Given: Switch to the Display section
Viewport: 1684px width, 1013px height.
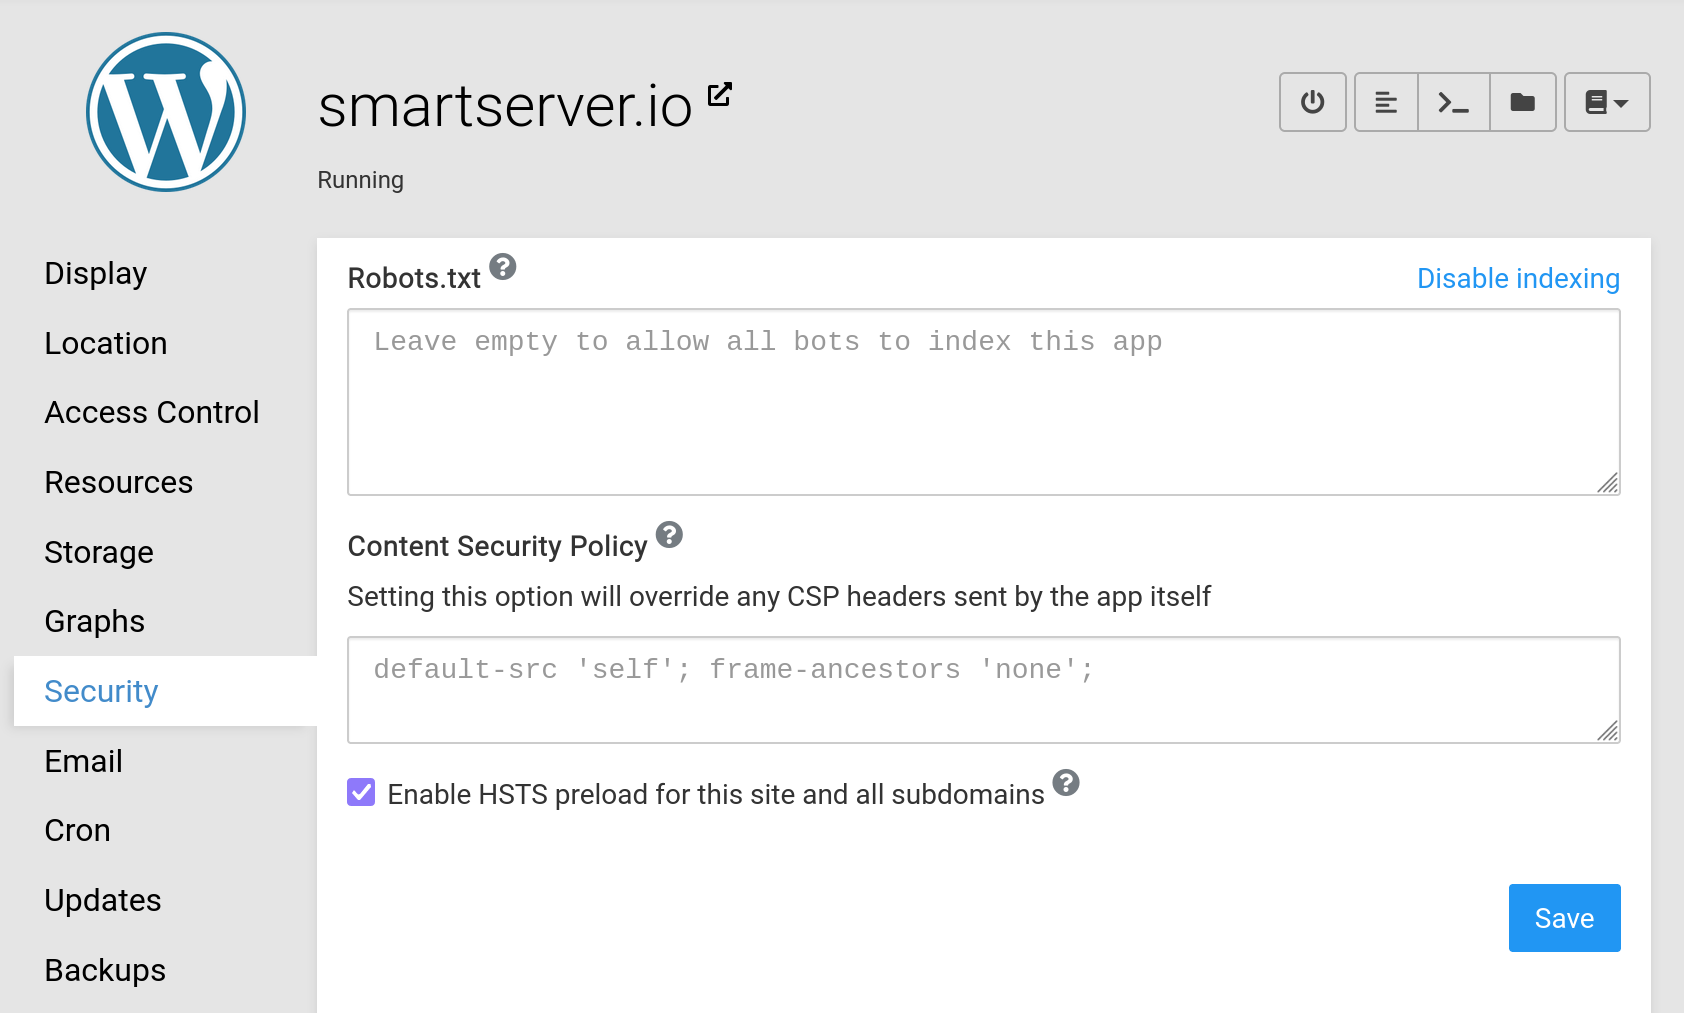Looking at the screenshot, I should point(96,273).
